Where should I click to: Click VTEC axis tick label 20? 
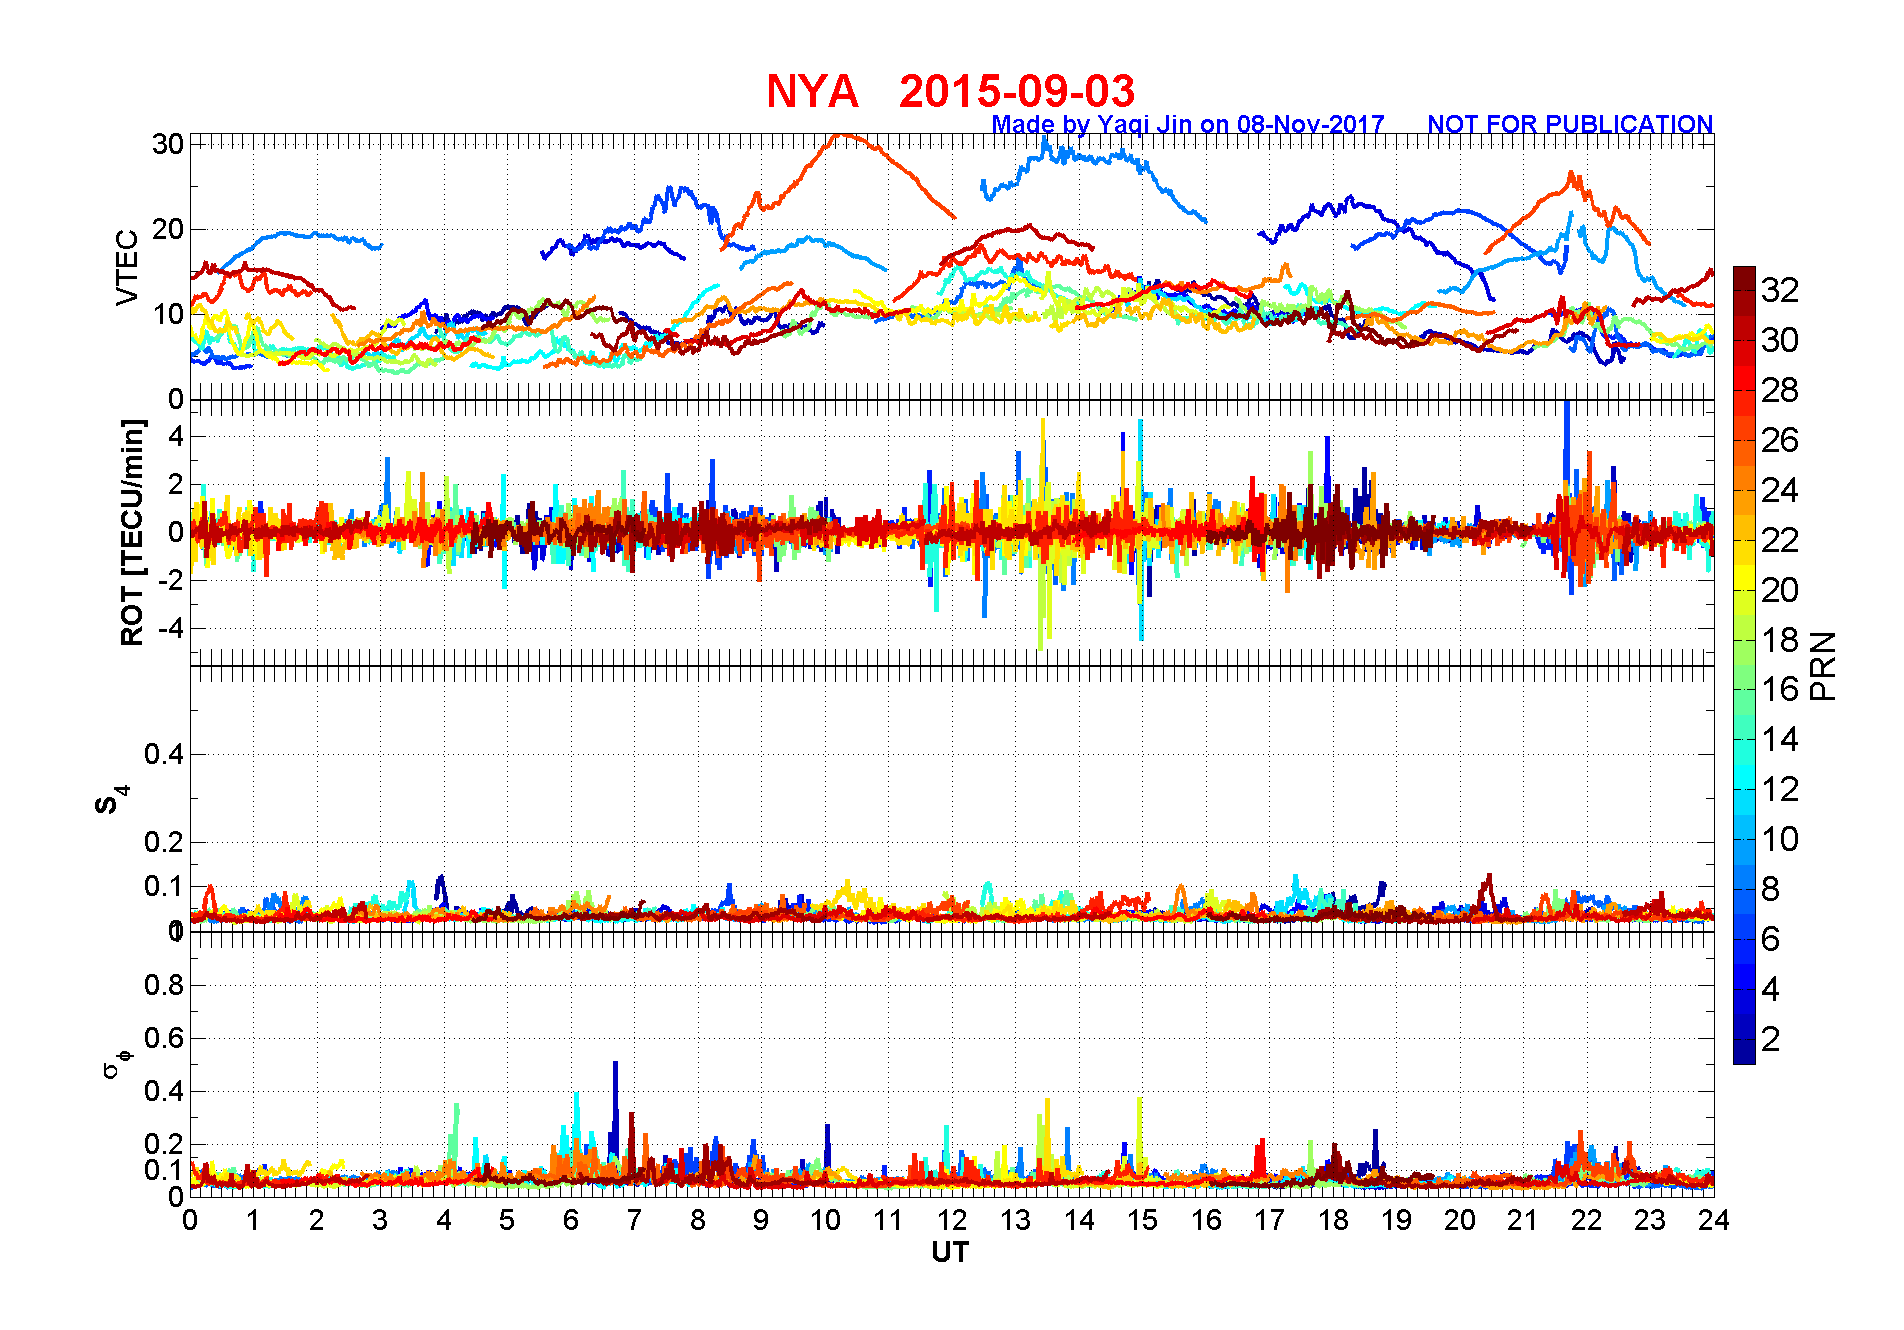click(x=167, y=229)
